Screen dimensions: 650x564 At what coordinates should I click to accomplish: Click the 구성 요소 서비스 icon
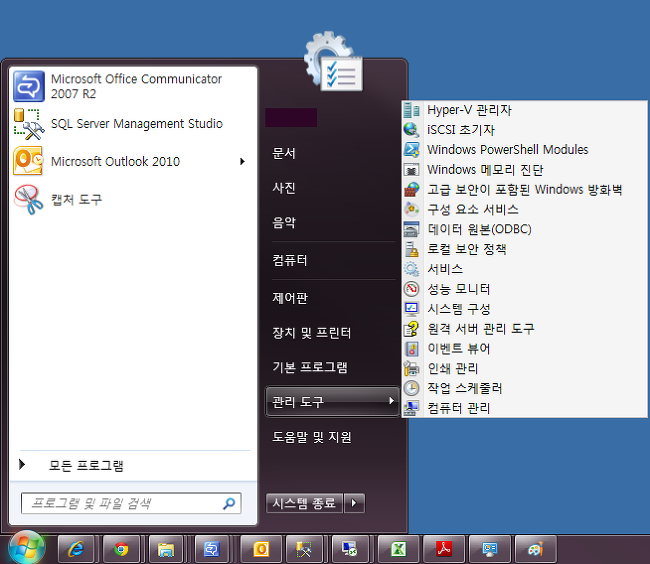click(412, 209)
